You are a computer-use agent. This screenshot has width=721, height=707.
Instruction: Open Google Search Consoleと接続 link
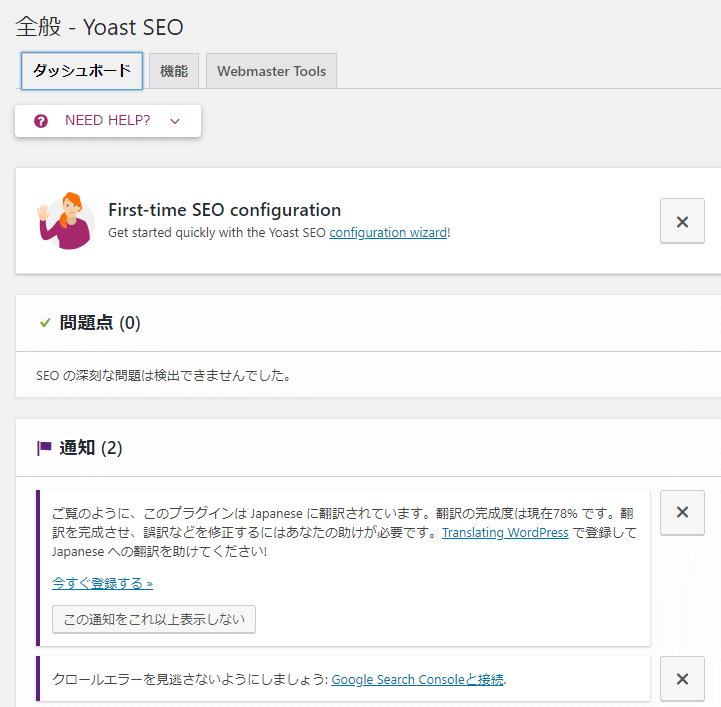(418, 679)
